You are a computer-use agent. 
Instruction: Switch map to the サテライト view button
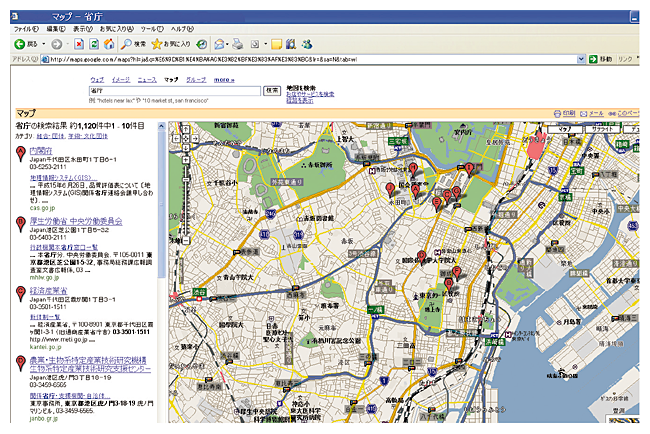[602, 129]
